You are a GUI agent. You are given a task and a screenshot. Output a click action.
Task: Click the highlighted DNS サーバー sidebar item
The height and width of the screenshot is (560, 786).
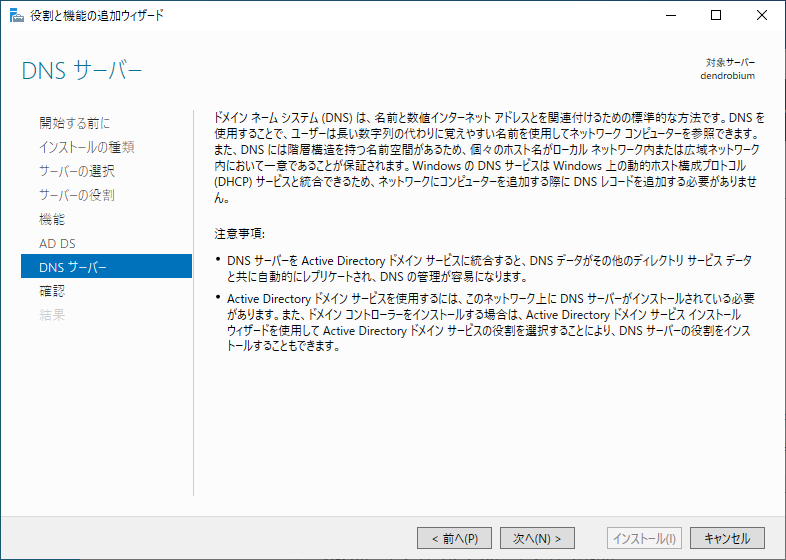(x=73, y=267)
